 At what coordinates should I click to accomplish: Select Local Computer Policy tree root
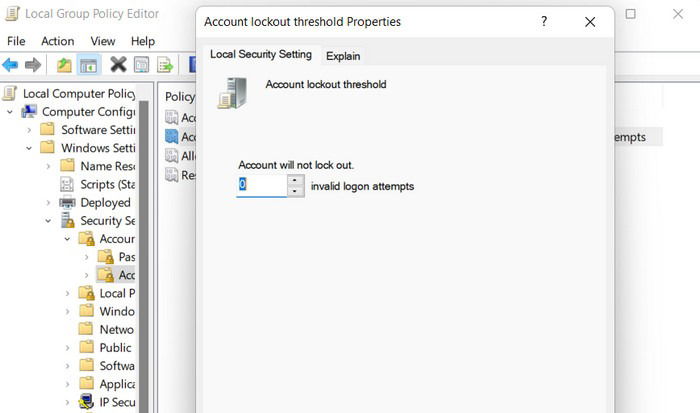[x=79, y=93]
